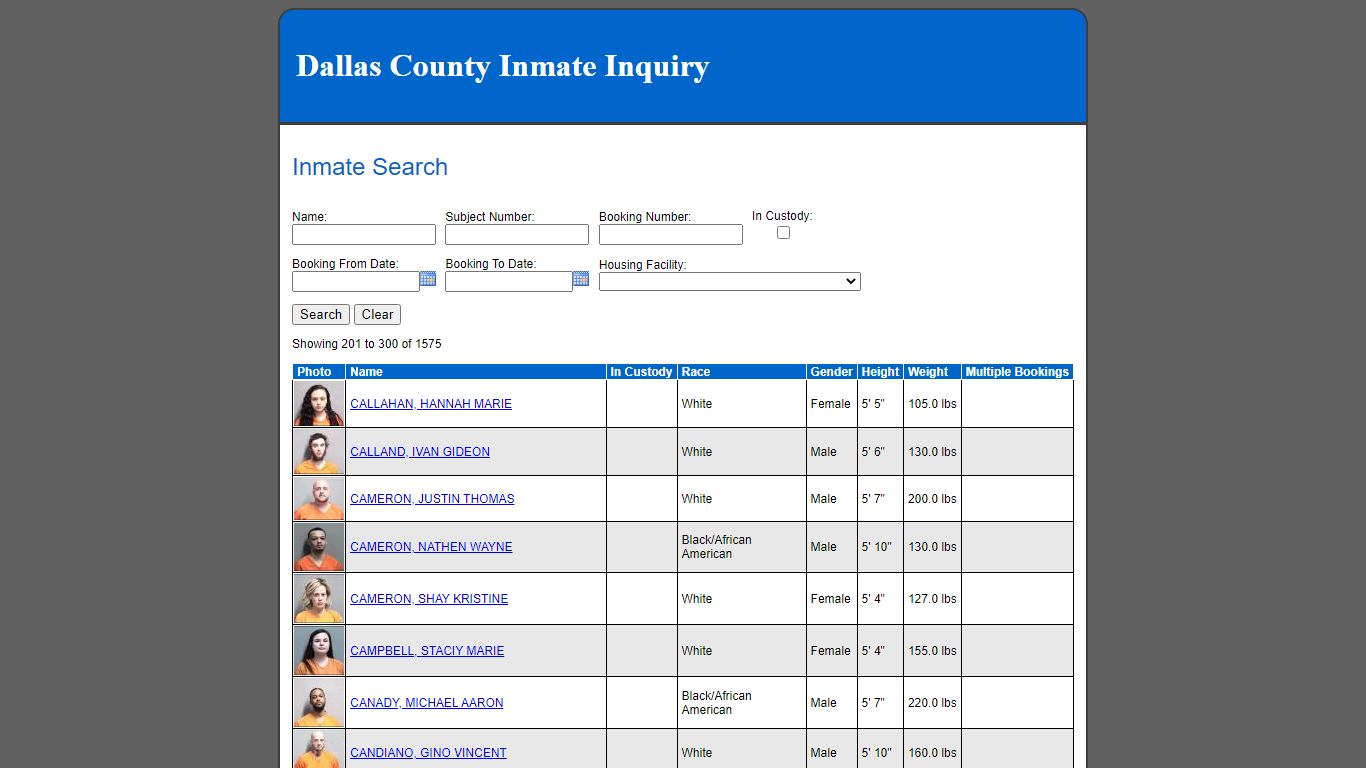
Task: Click Justin Thomas Cameron's photo thumbnail
Action: pos(319,499)
